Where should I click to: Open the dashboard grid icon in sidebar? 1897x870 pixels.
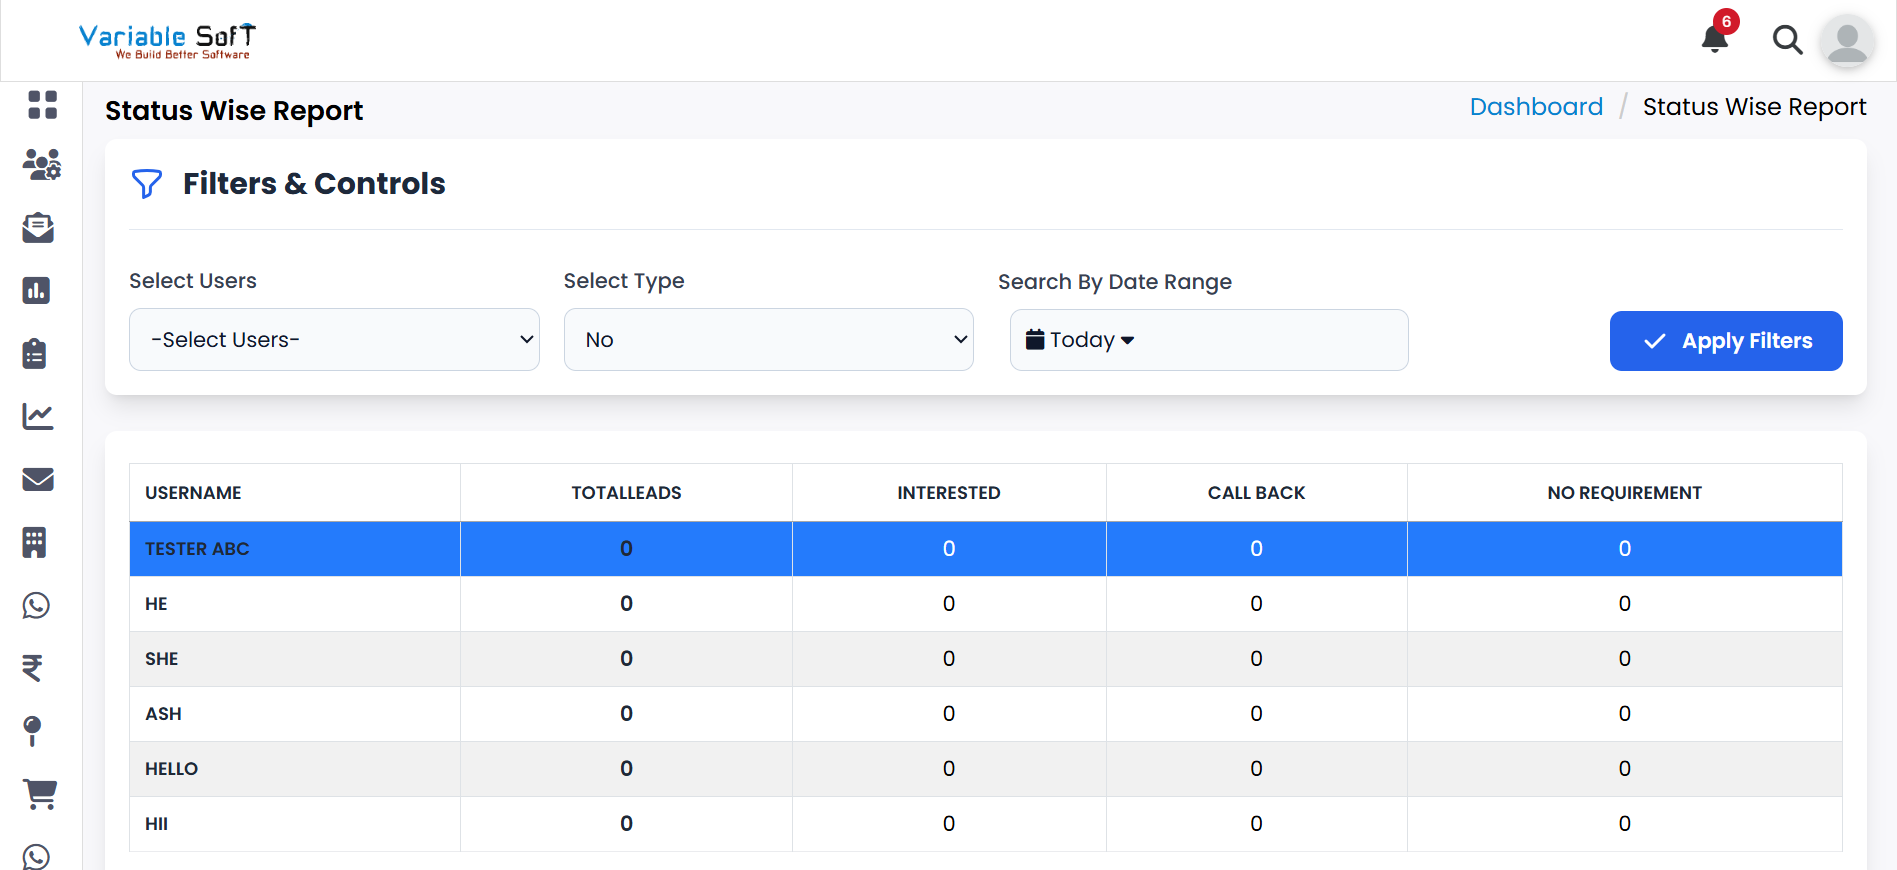click(42, 105)
